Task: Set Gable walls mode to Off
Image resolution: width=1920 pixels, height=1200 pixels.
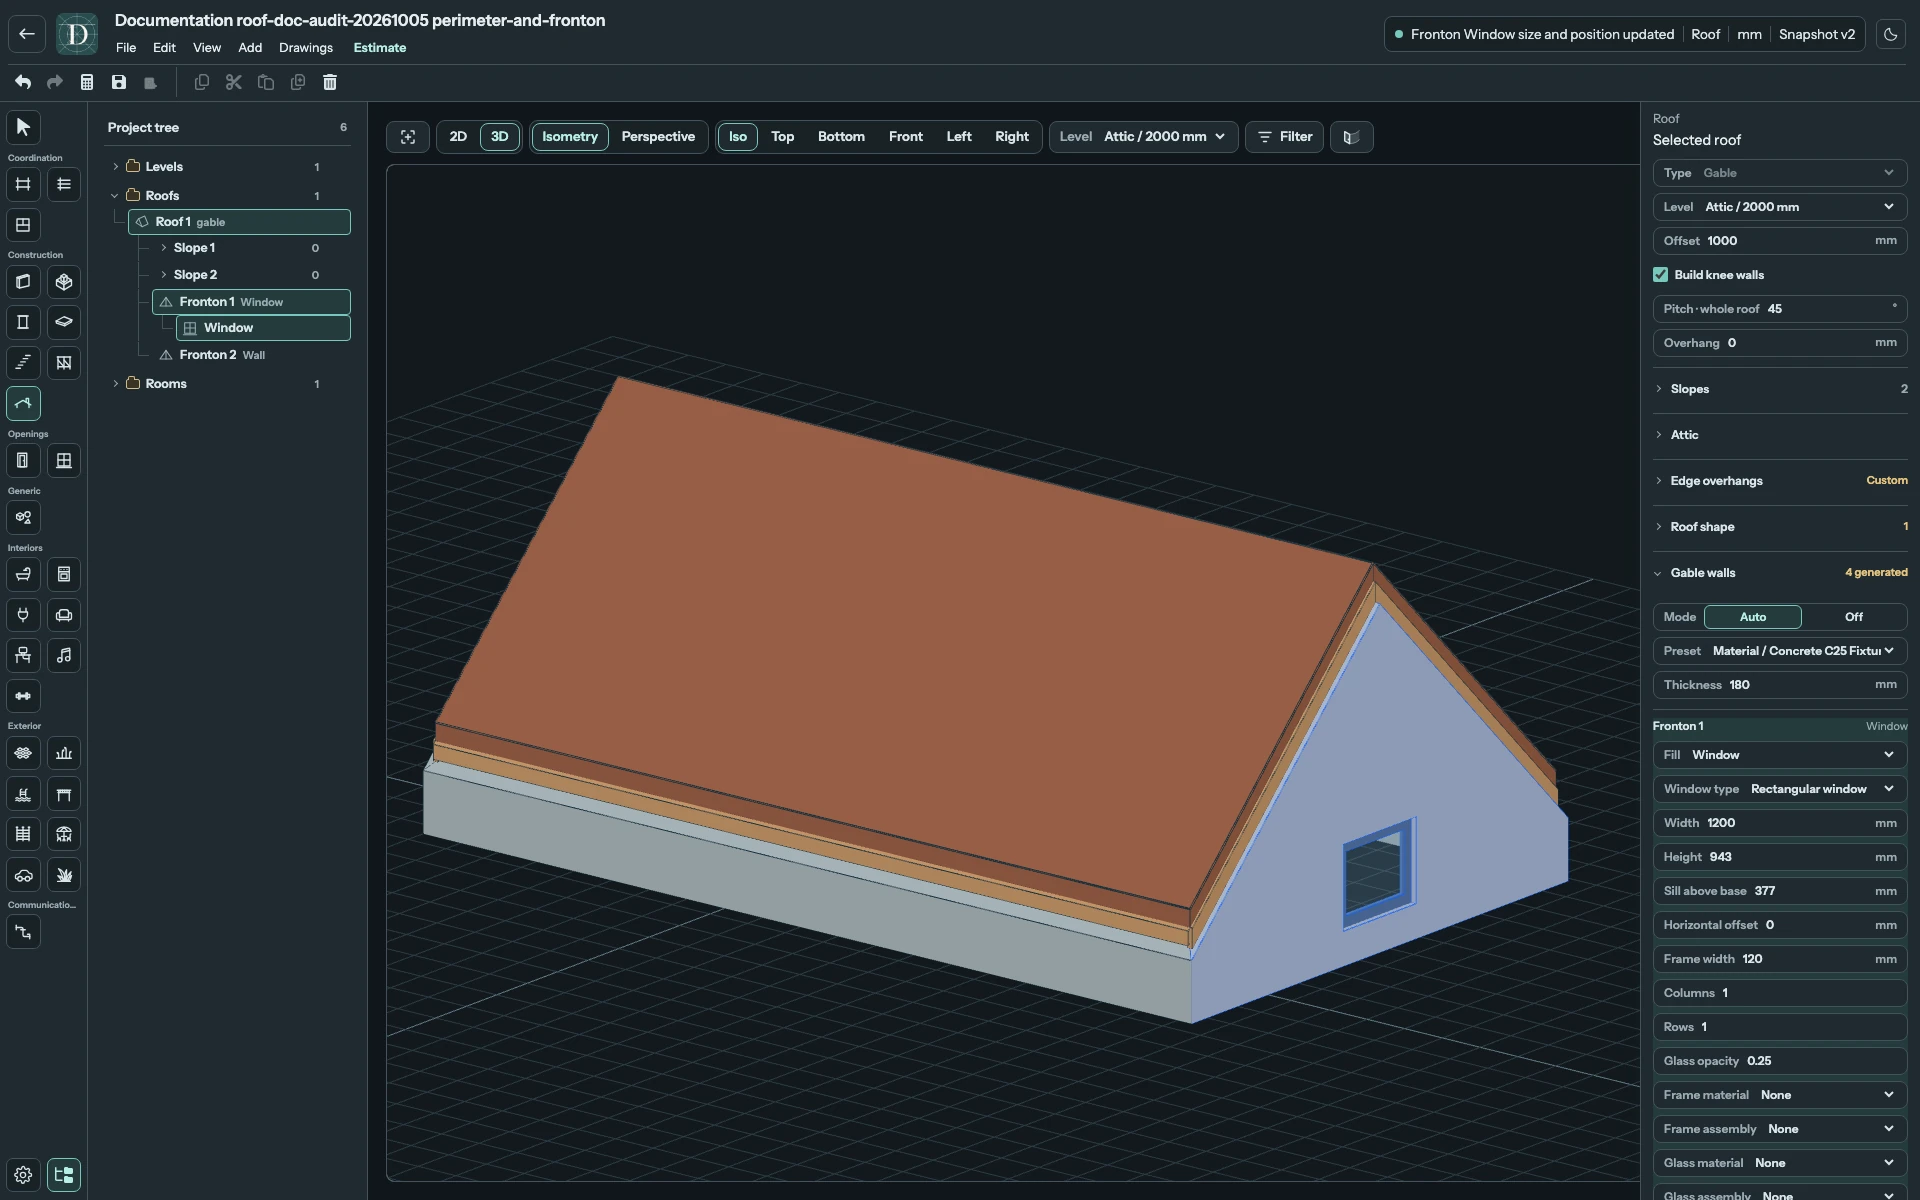Action: [1854, 617]
